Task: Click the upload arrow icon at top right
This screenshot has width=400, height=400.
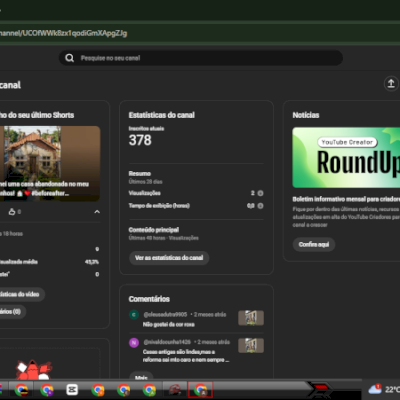Action: (x=391, y=83)
